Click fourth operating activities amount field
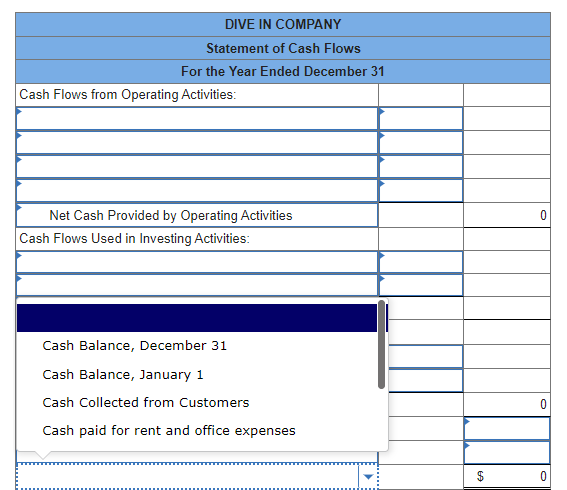 coord(421,191)
